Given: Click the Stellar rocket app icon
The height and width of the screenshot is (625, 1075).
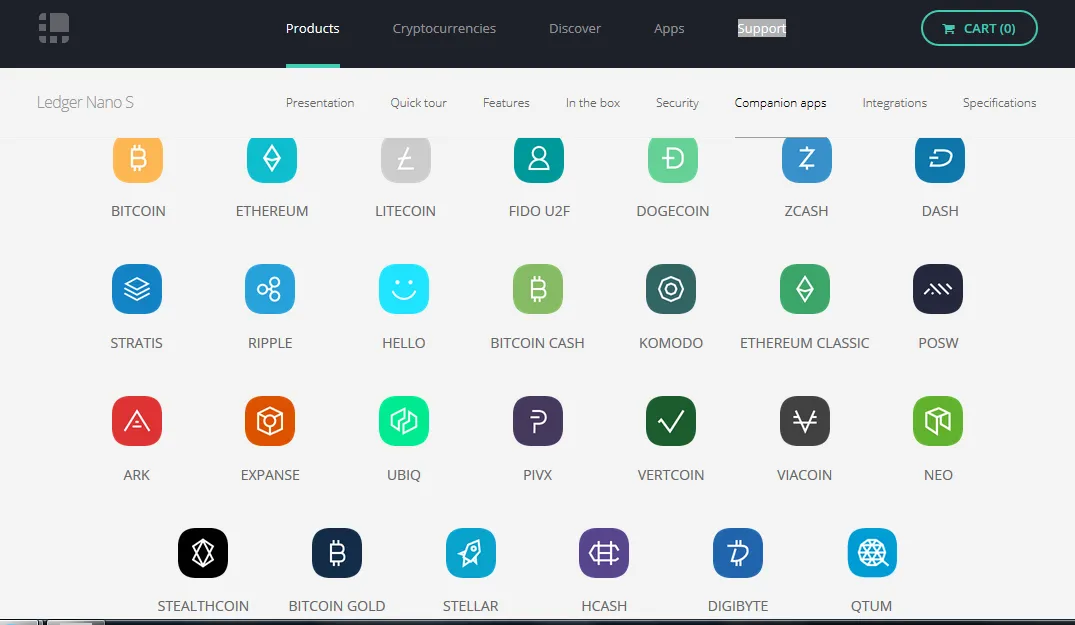Looking at the screenshot, I should point(470,553).
